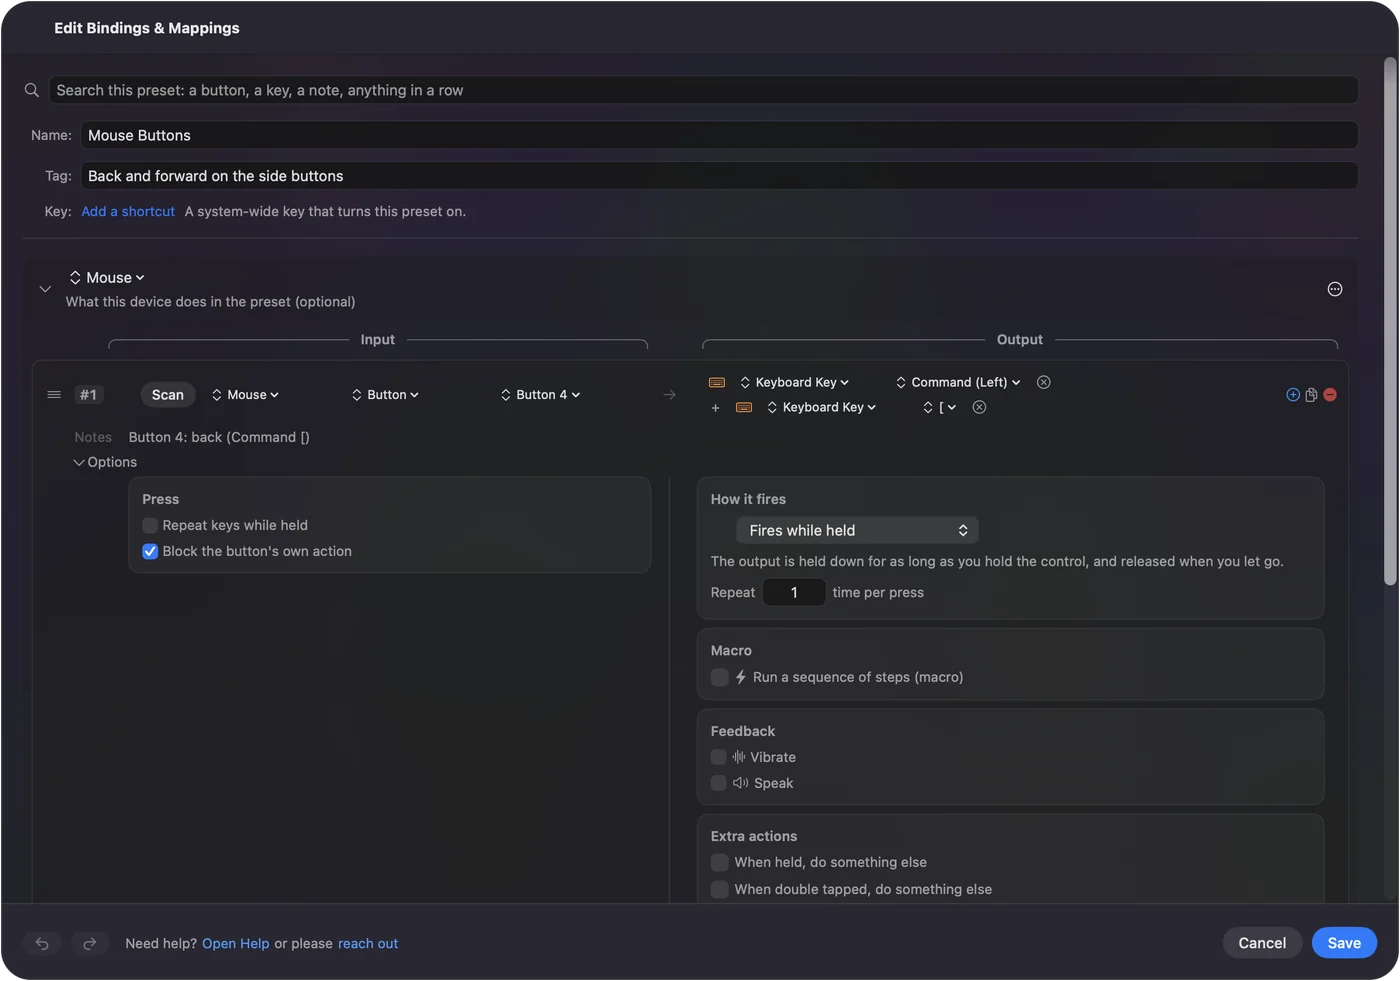
Task: Click the Scan button
Action: click(x=168, y=395)
